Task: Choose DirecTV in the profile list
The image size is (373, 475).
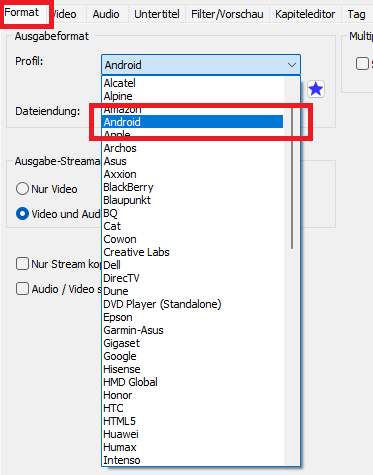Action: click(192, 278)
